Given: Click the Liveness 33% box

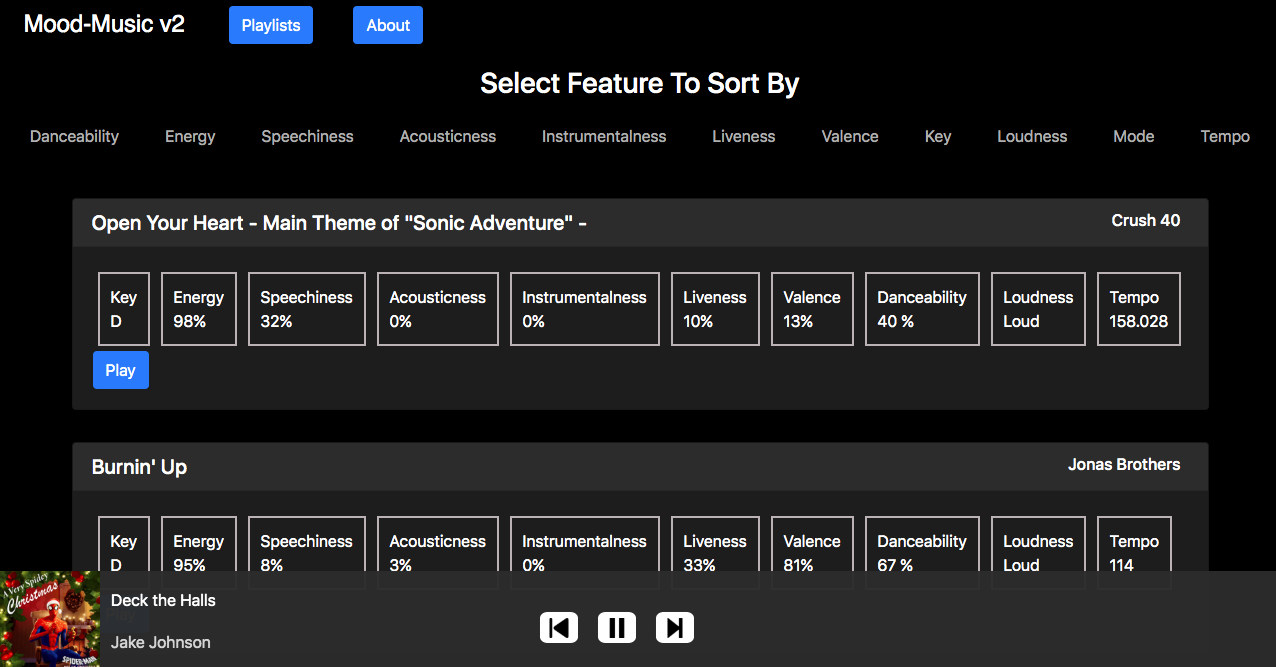Looking at the screenshot, I should click(715, 544).
